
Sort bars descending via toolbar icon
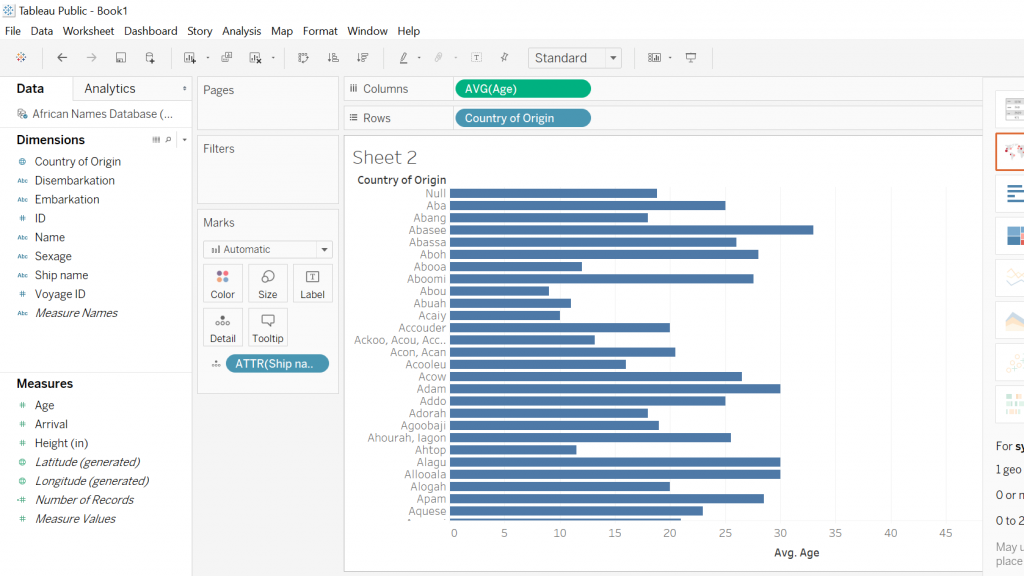[362, 58]
